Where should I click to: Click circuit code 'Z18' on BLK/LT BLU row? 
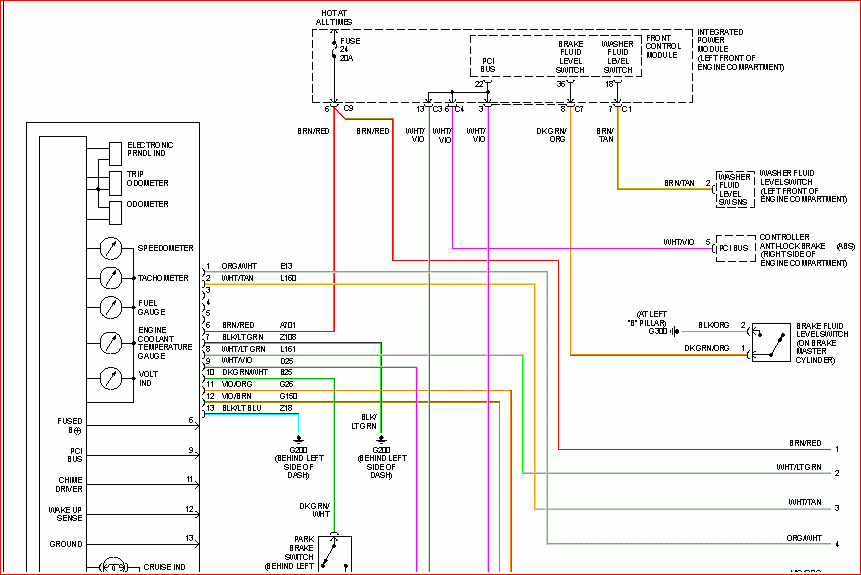pyautogui.click(x=286, y=408)
